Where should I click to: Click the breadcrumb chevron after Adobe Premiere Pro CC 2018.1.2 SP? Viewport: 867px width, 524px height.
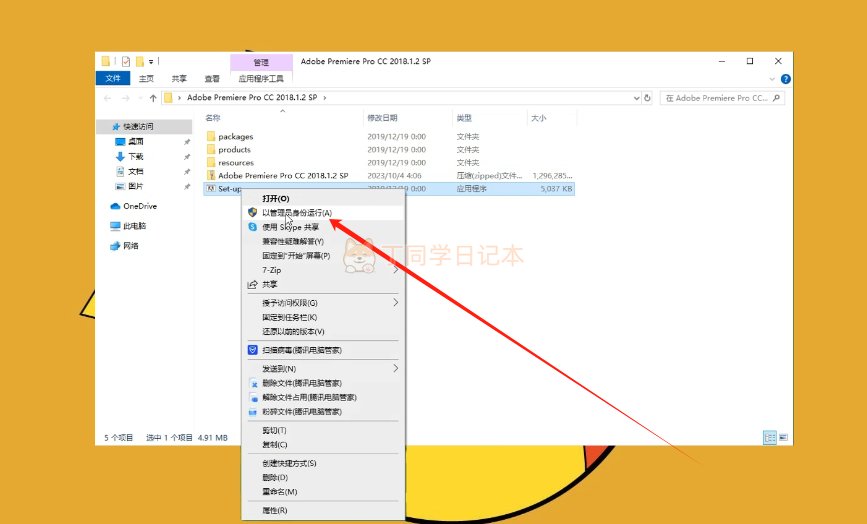pyautogui.click(x=325, y=98)
